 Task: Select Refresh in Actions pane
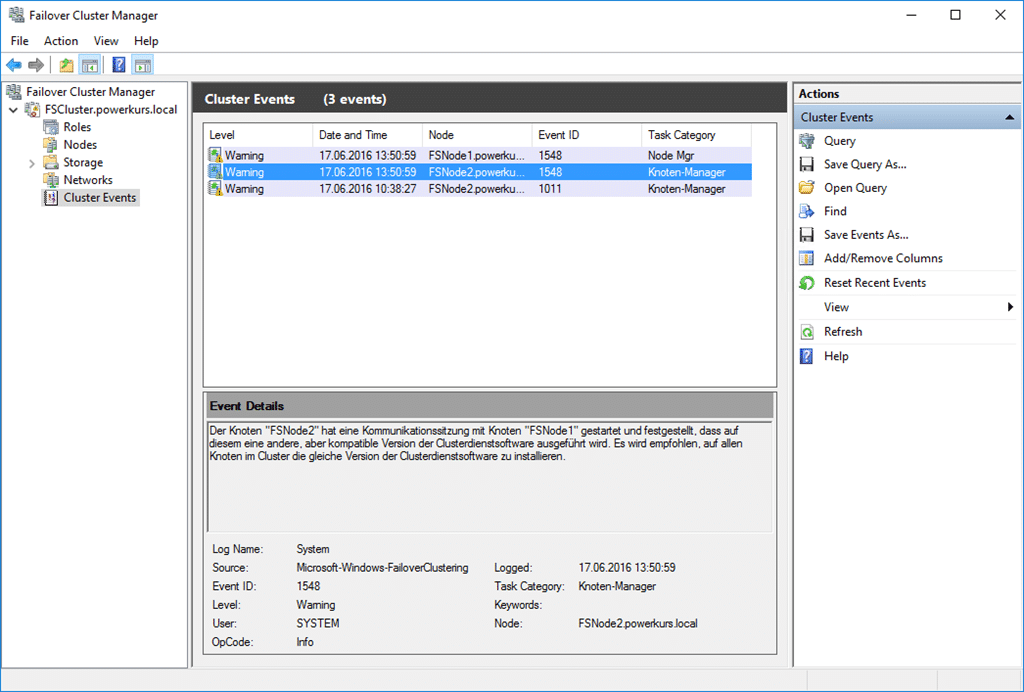pos(842,332)
